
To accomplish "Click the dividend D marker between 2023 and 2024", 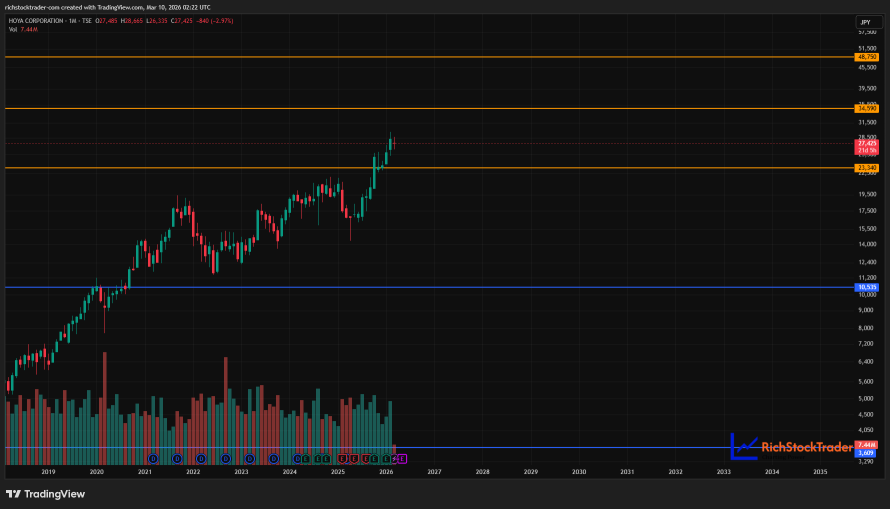I will pyautogui.click(x=274, y=458).
